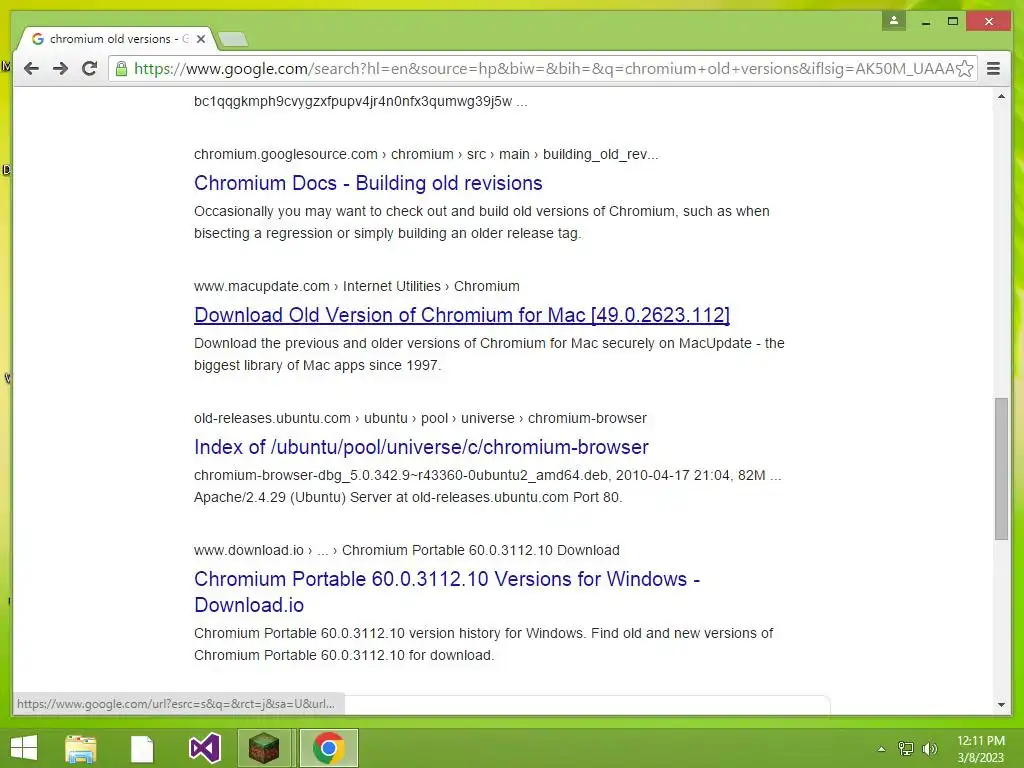Go forward with the arrow button
This screenshot has height=768, width=1024.
tap(60, 69)
